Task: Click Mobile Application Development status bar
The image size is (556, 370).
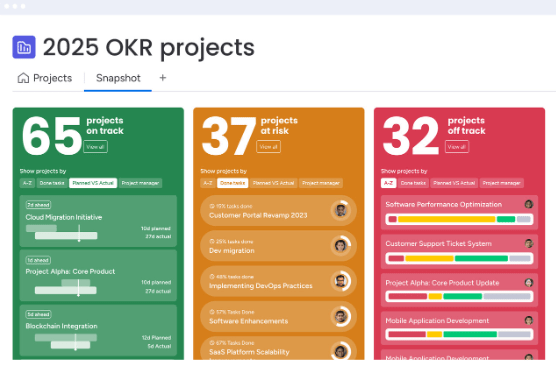Action: point(459,334)
